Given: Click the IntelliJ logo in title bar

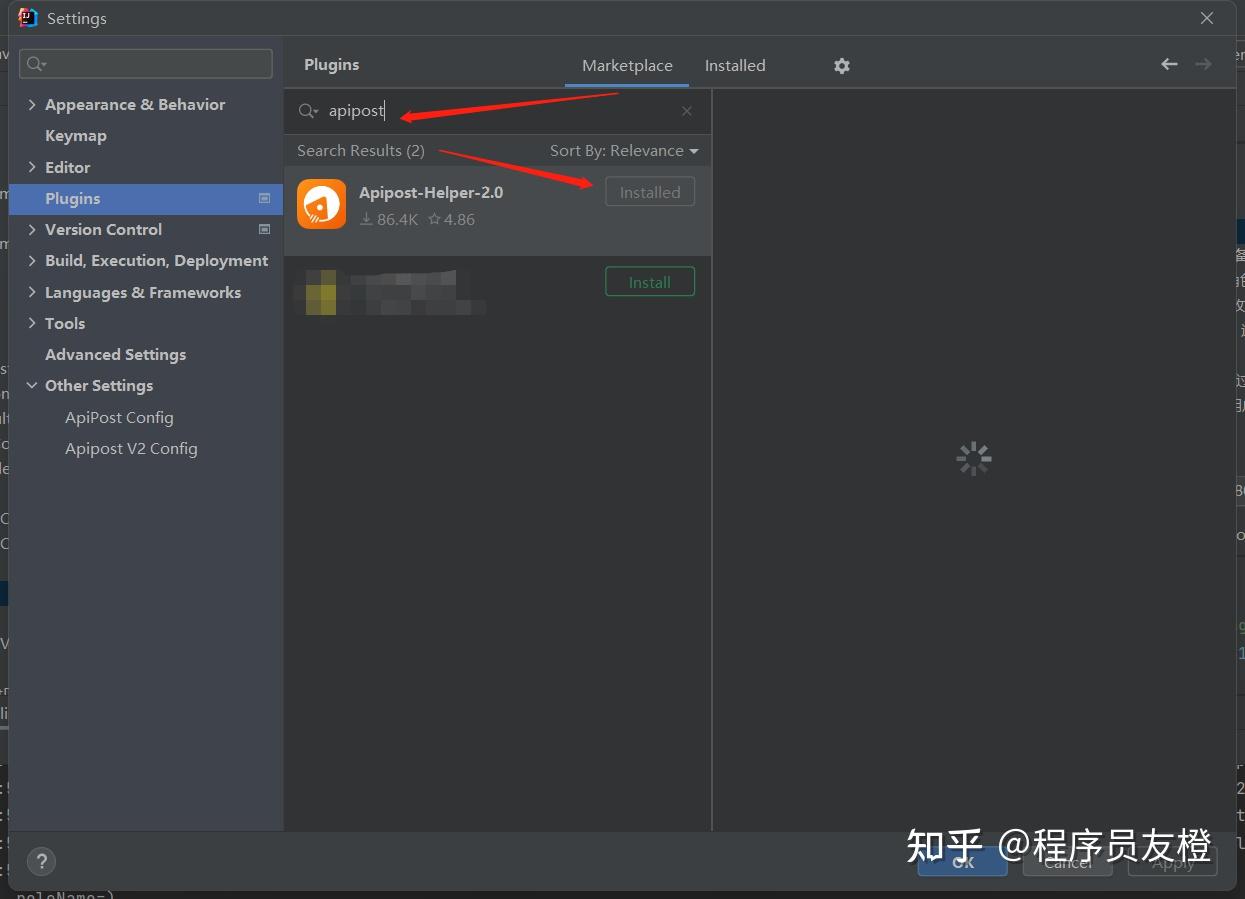Looking at the screenshot, I should (x=28, y=18).
